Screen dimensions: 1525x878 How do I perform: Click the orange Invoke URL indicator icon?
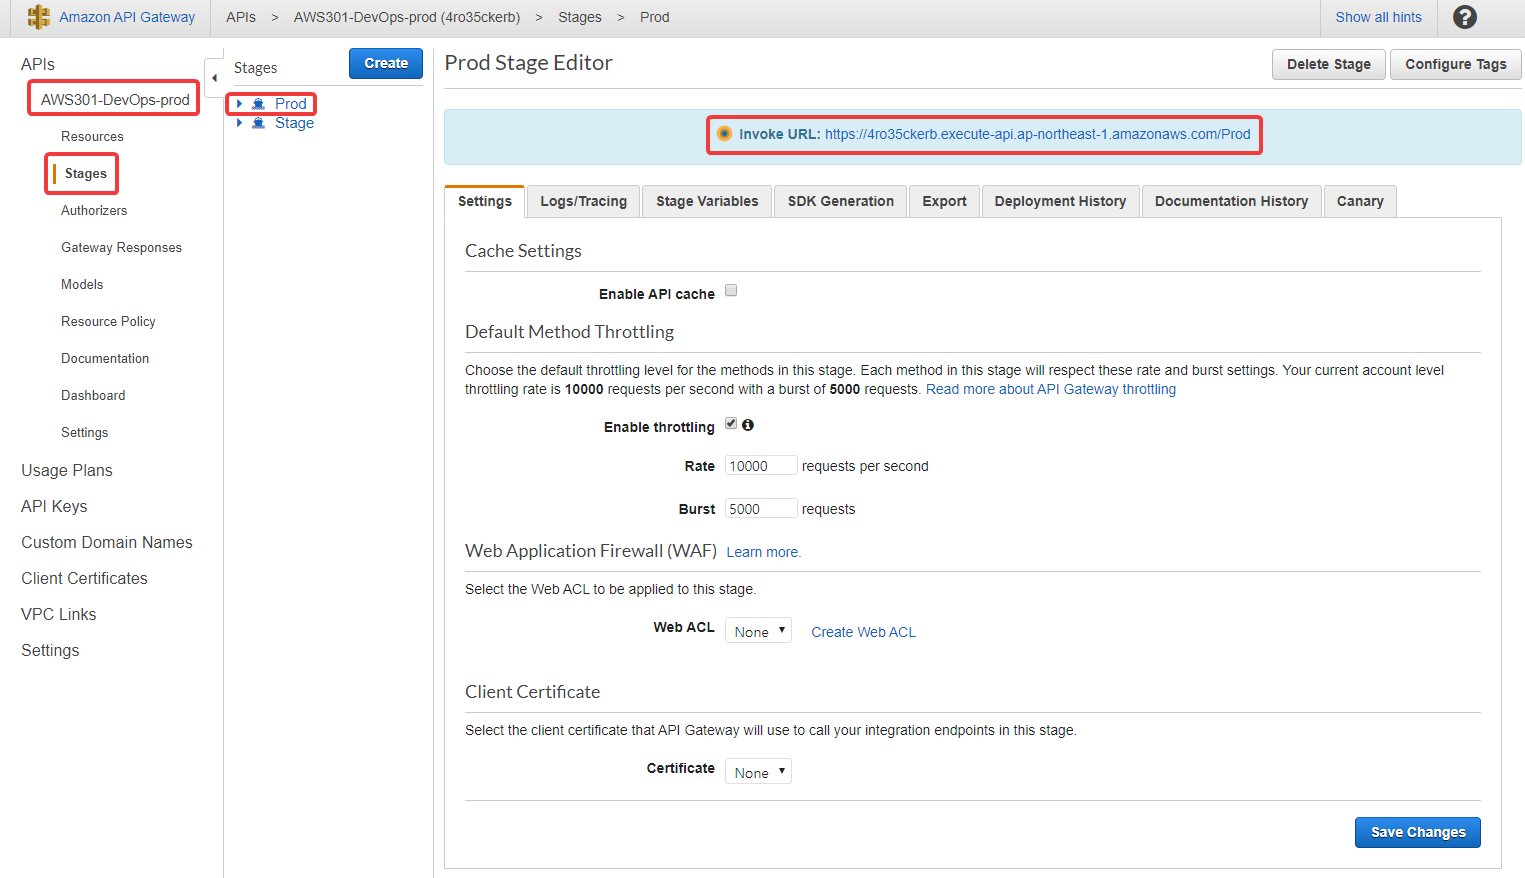coord(724,134)
